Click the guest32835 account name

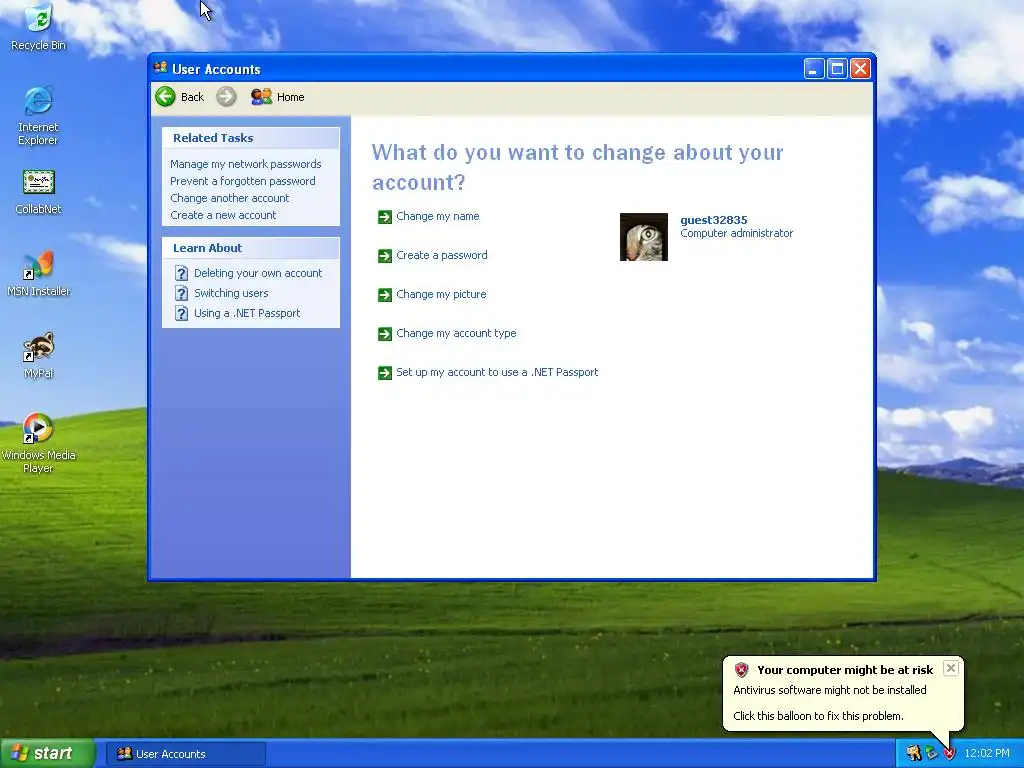[x=713, y=220]
